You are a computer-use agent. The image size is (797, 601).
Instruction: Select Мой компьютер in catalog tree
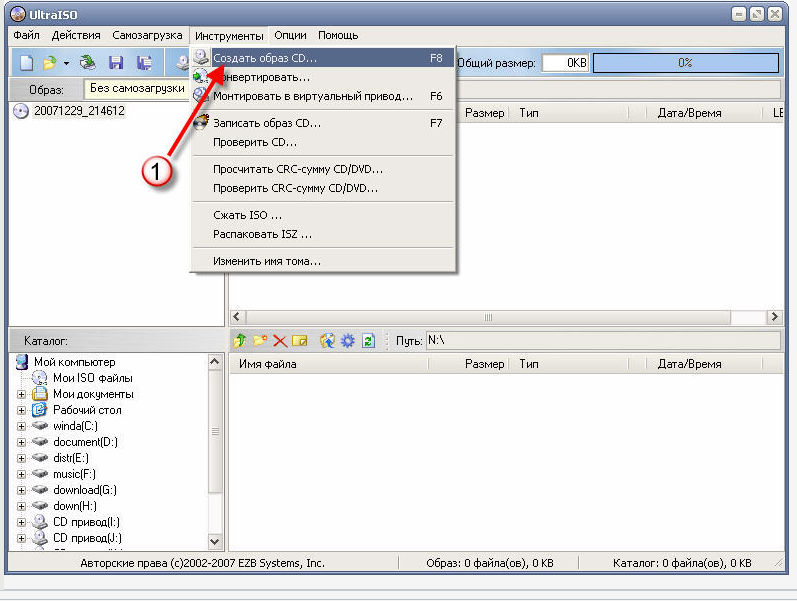coord(74,362)
